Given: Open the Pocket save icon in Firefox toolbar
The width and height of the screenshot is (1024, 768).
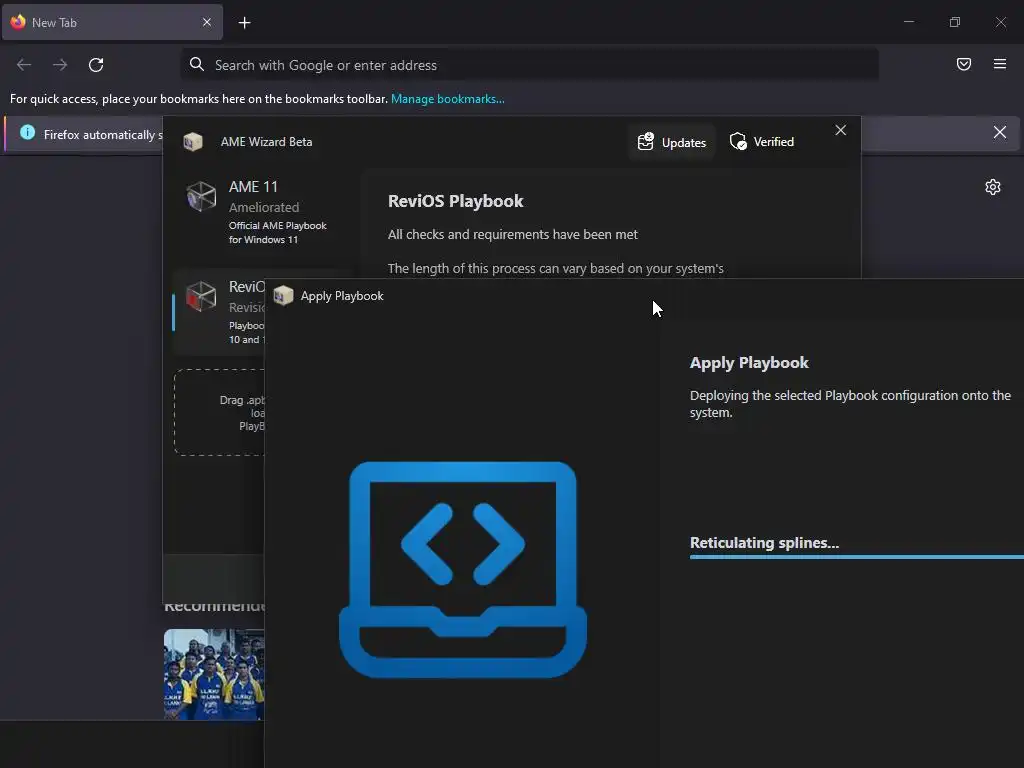Looking at the screenshot, I should click(x=963, y=64).
